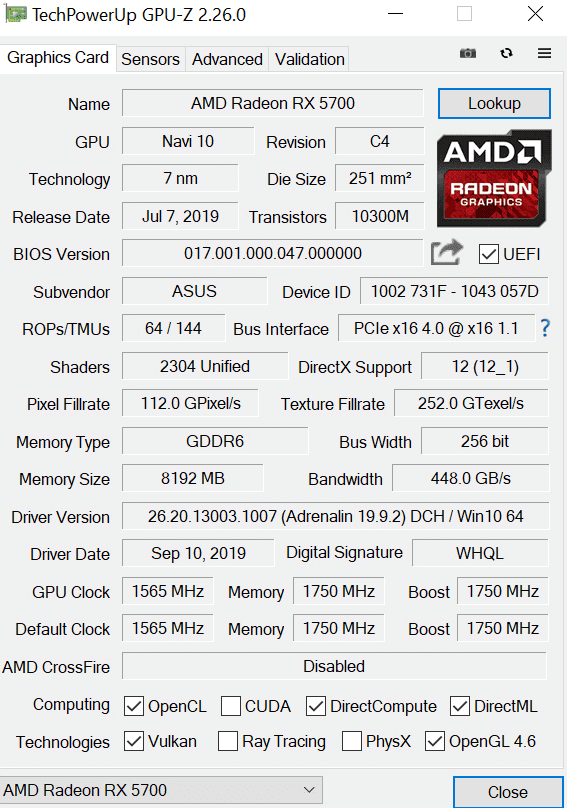567x808 pixels.
Task: Open the Validation tab
Action: (x=309, y=59)
